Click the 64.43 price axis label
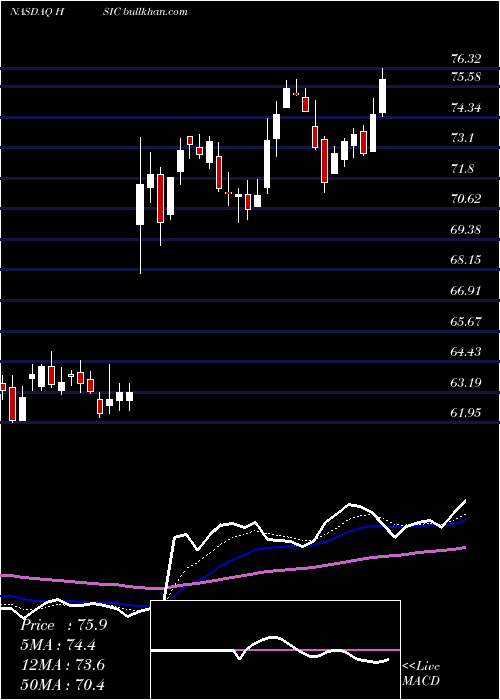Viewport: 500px width, 700px height. (x=466, y=352)
